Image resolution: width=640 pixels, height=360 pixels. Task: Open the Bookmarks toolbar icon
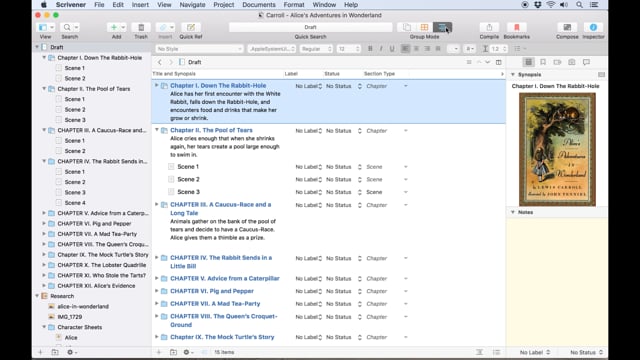click(x=516, y=27)
